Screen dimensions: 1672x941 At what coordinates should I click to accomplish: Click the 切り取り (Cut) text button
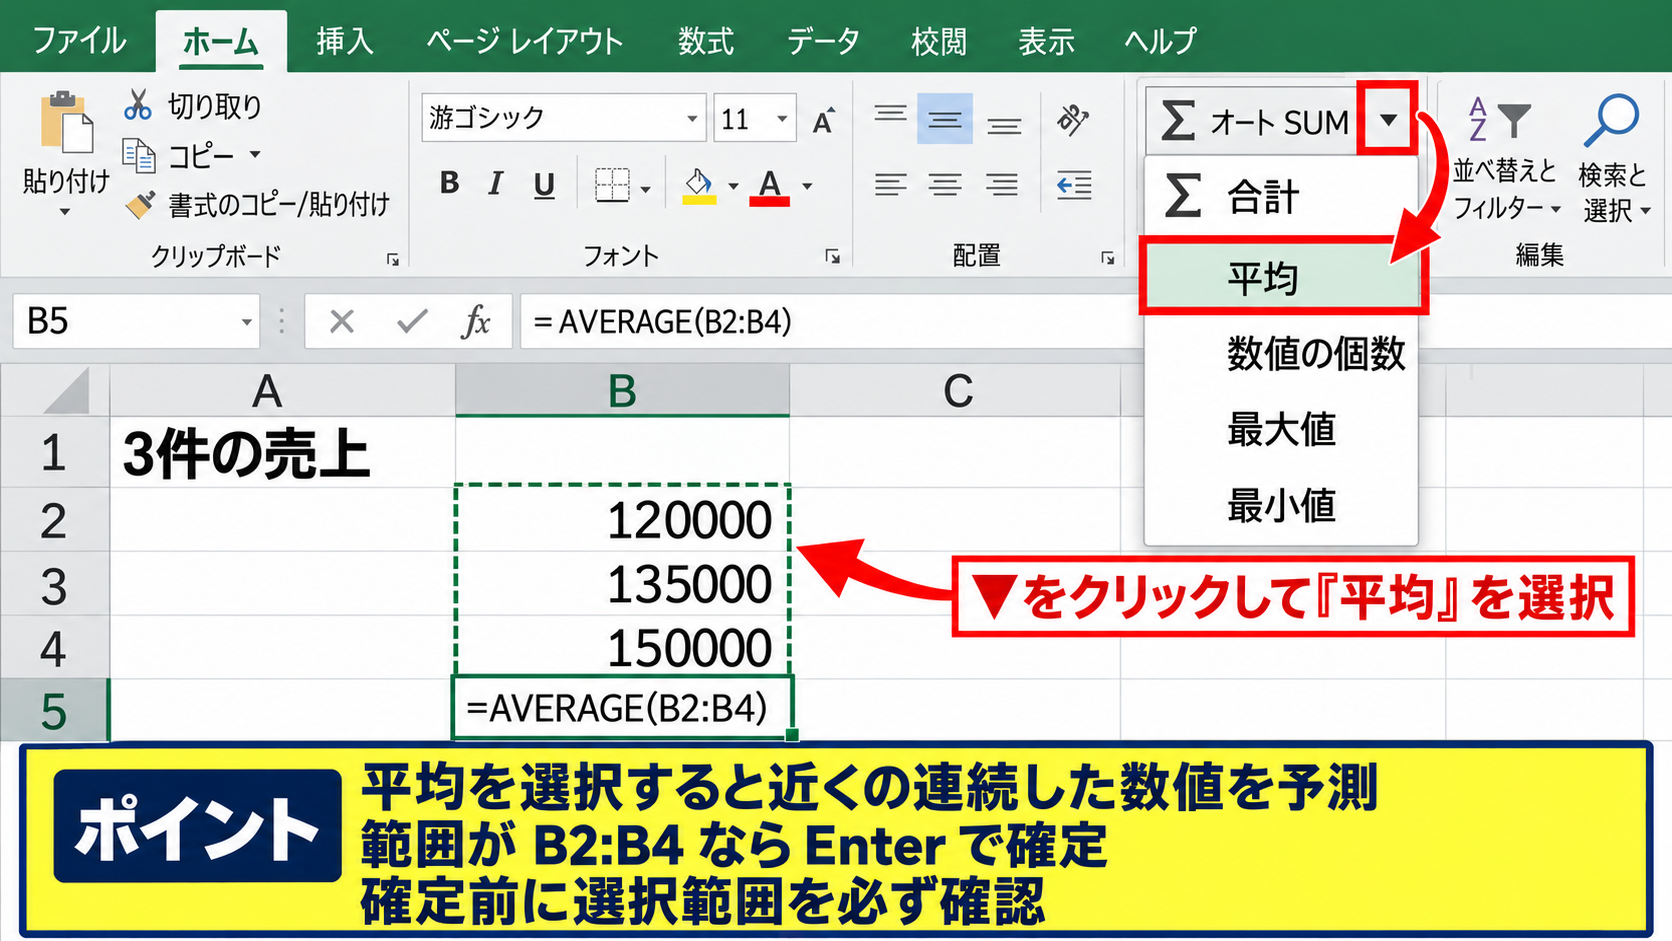(215, 106)
